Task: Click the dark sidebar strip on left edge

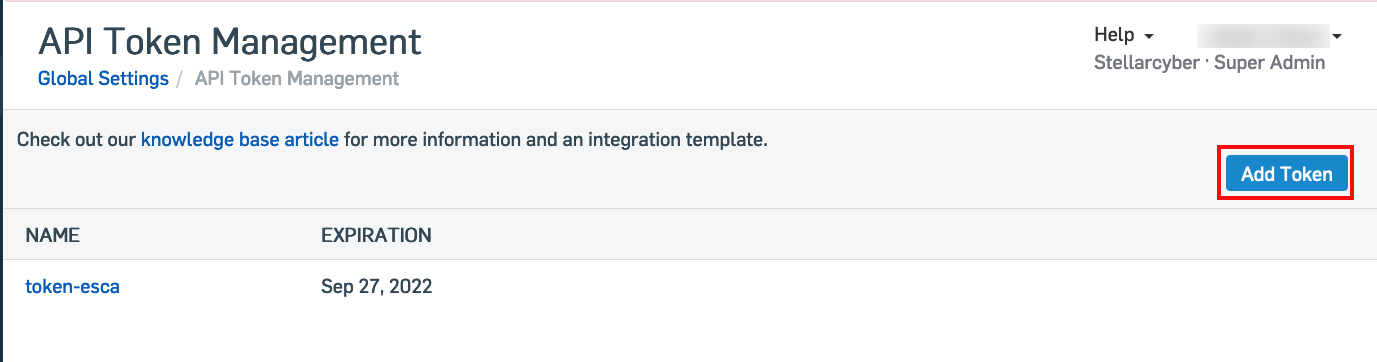Action: coord(1,181)
